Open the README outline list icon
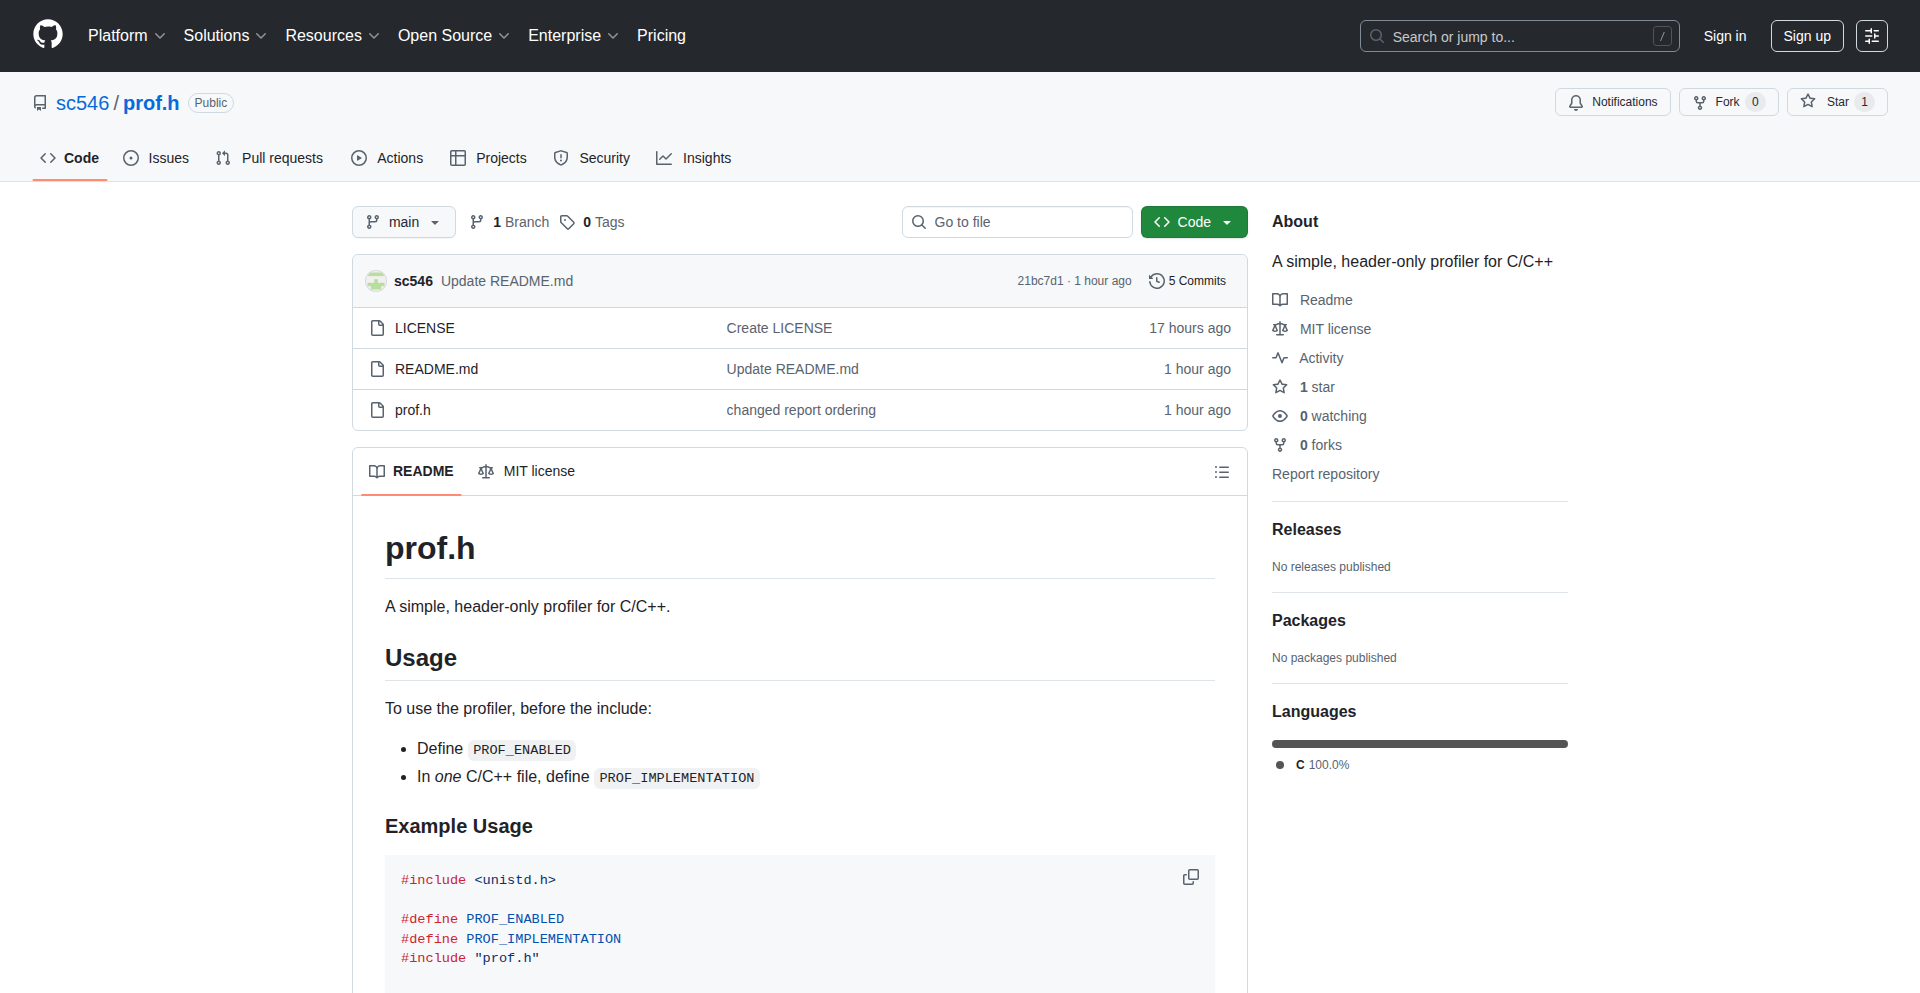This screenshot has height=993, width=1920. (1221, 472)
